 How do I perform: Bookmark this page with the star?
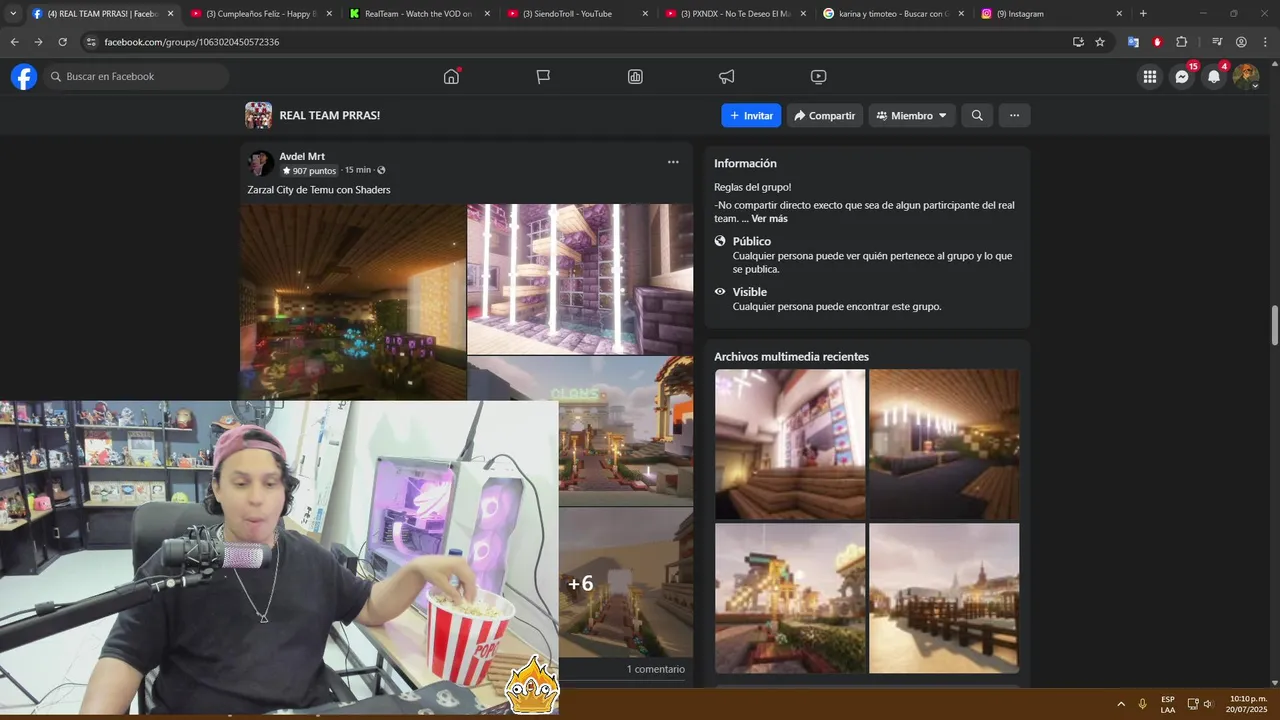(x=1100, y=42)
